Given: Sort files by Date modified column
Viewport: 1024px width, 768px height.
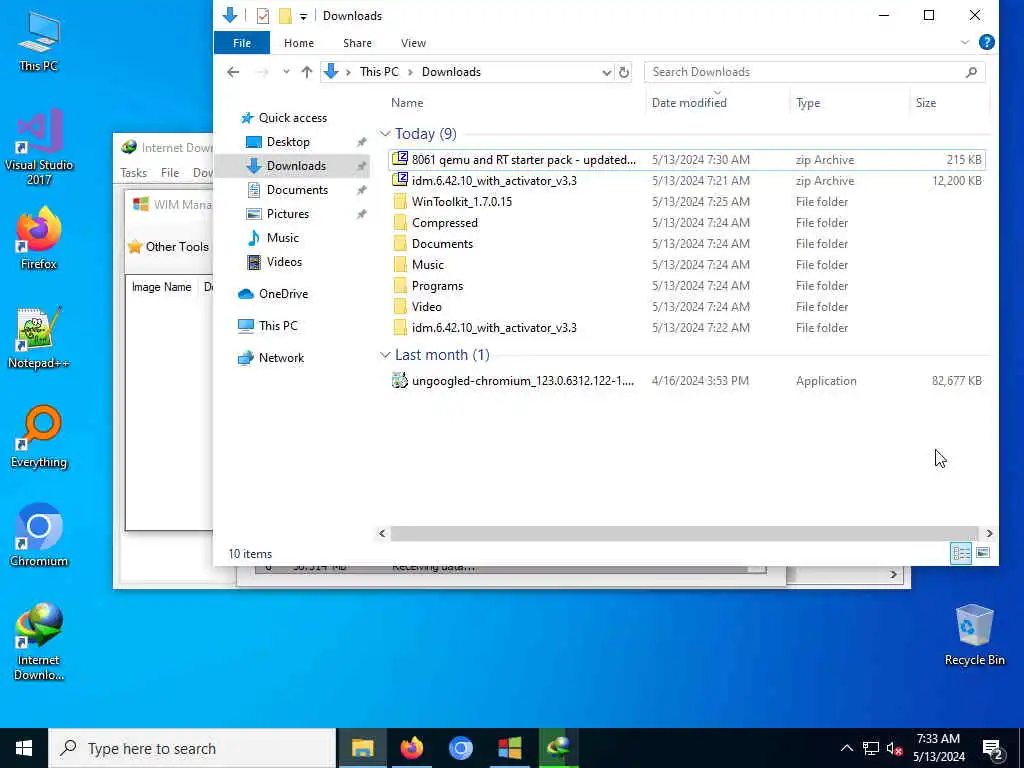Looking at the screenshot, I should tap(688, 103).
